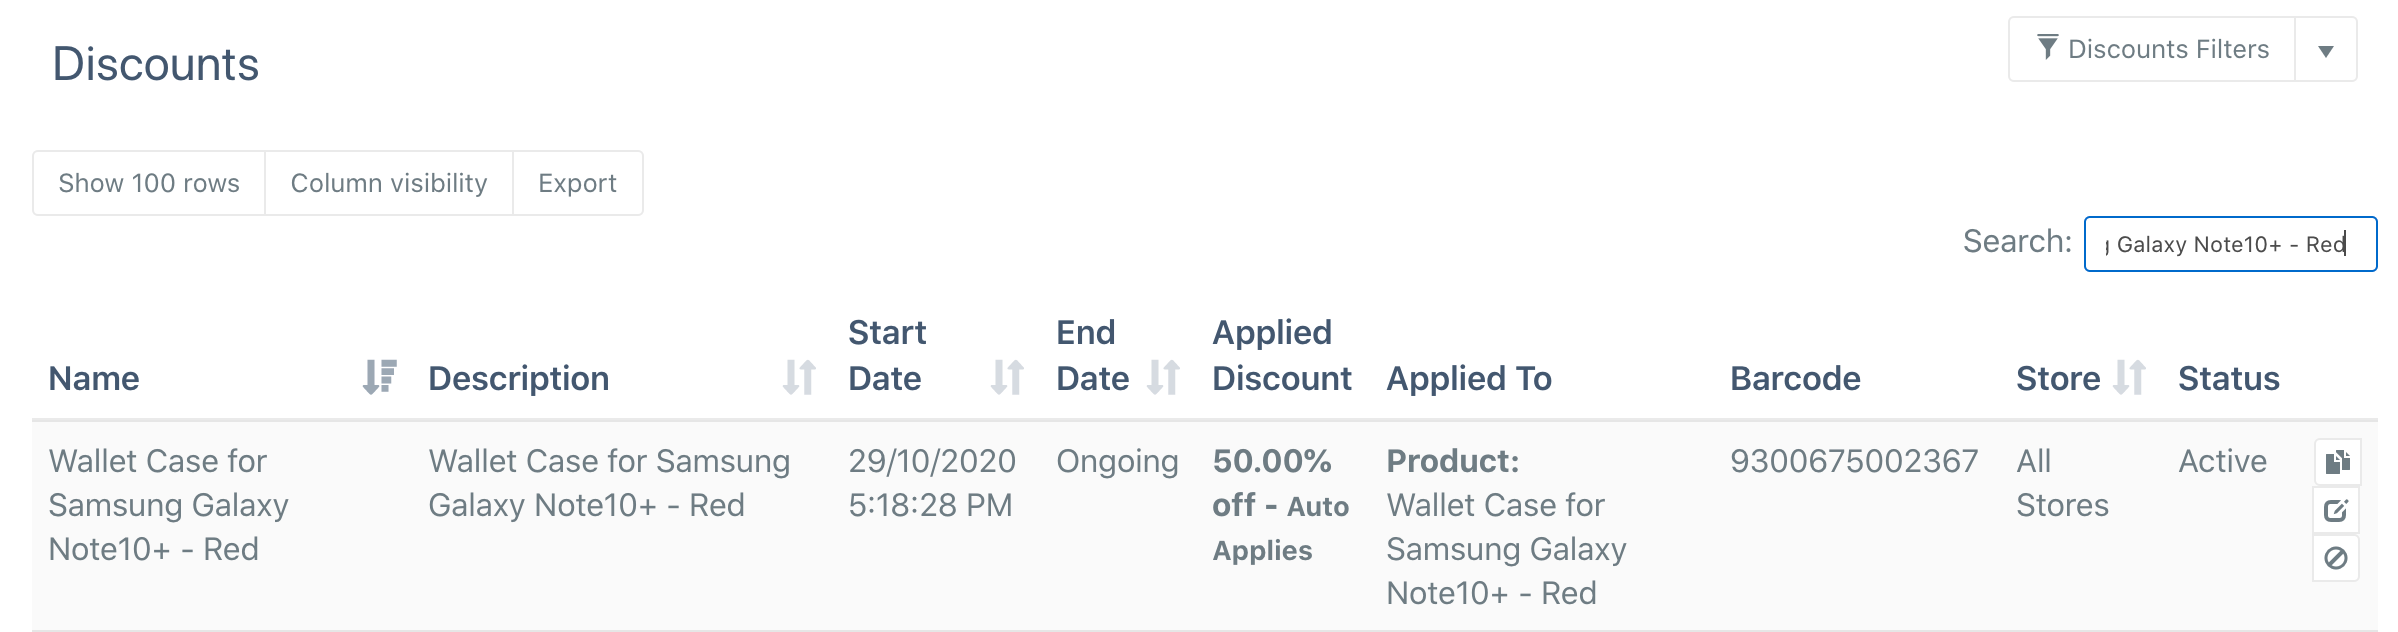Click the disable discount icon
Viewport: 2398px width, 632px height.
tap(2337, 558)
